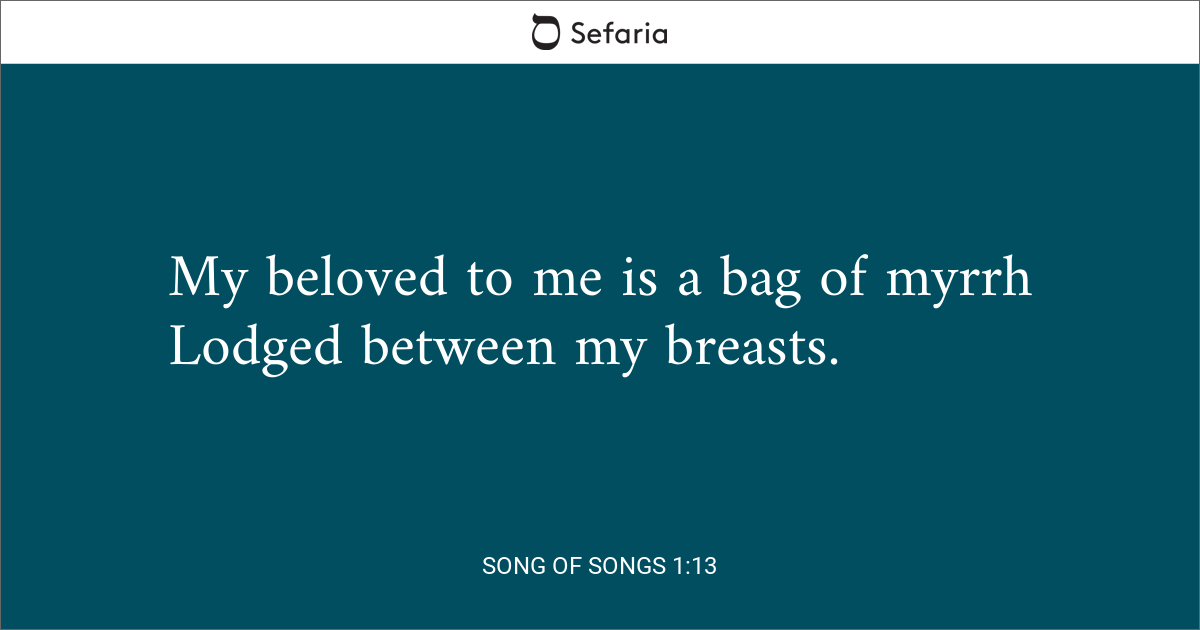
Task: Click the word "to" in the first line
Action: tap(488, 280)
